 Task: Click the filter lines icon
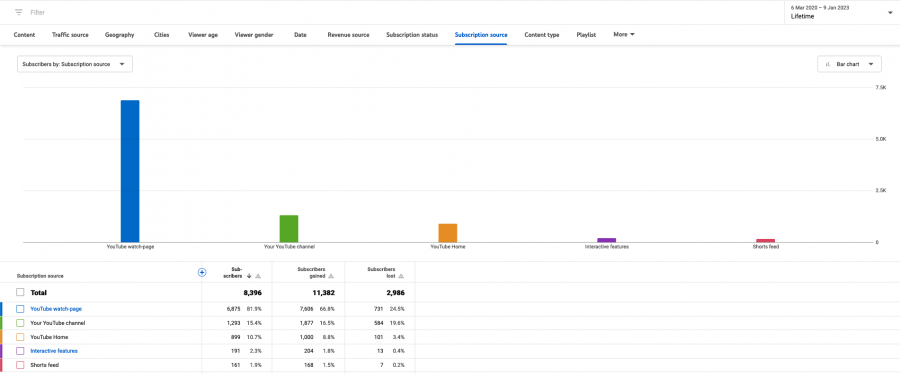(x=19, y=12)
